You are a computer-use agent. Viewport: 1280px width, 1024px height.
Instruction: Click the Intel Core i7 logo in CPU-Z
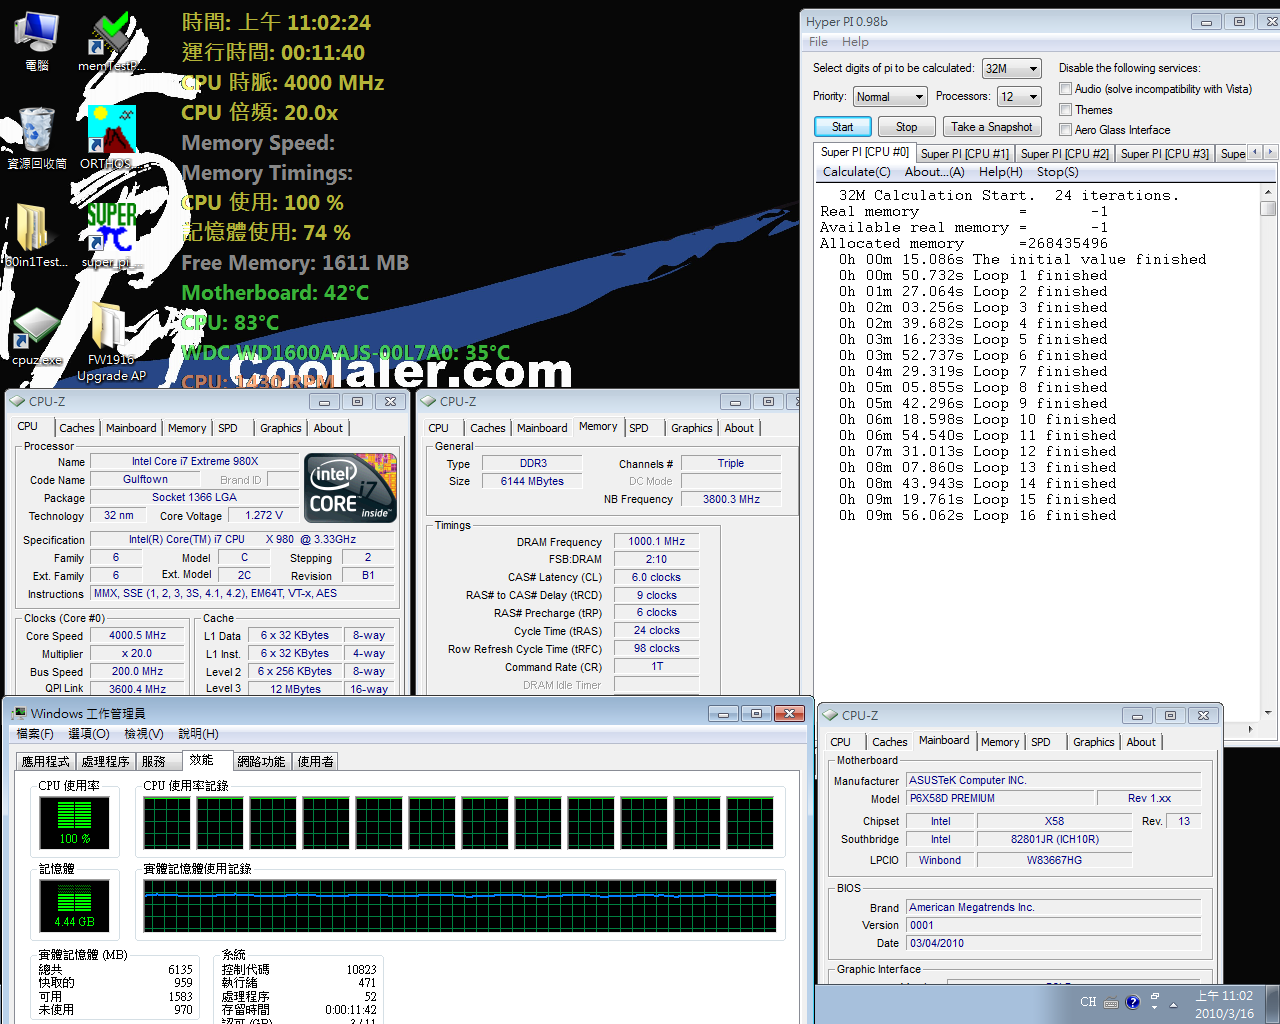click(351, 488)
